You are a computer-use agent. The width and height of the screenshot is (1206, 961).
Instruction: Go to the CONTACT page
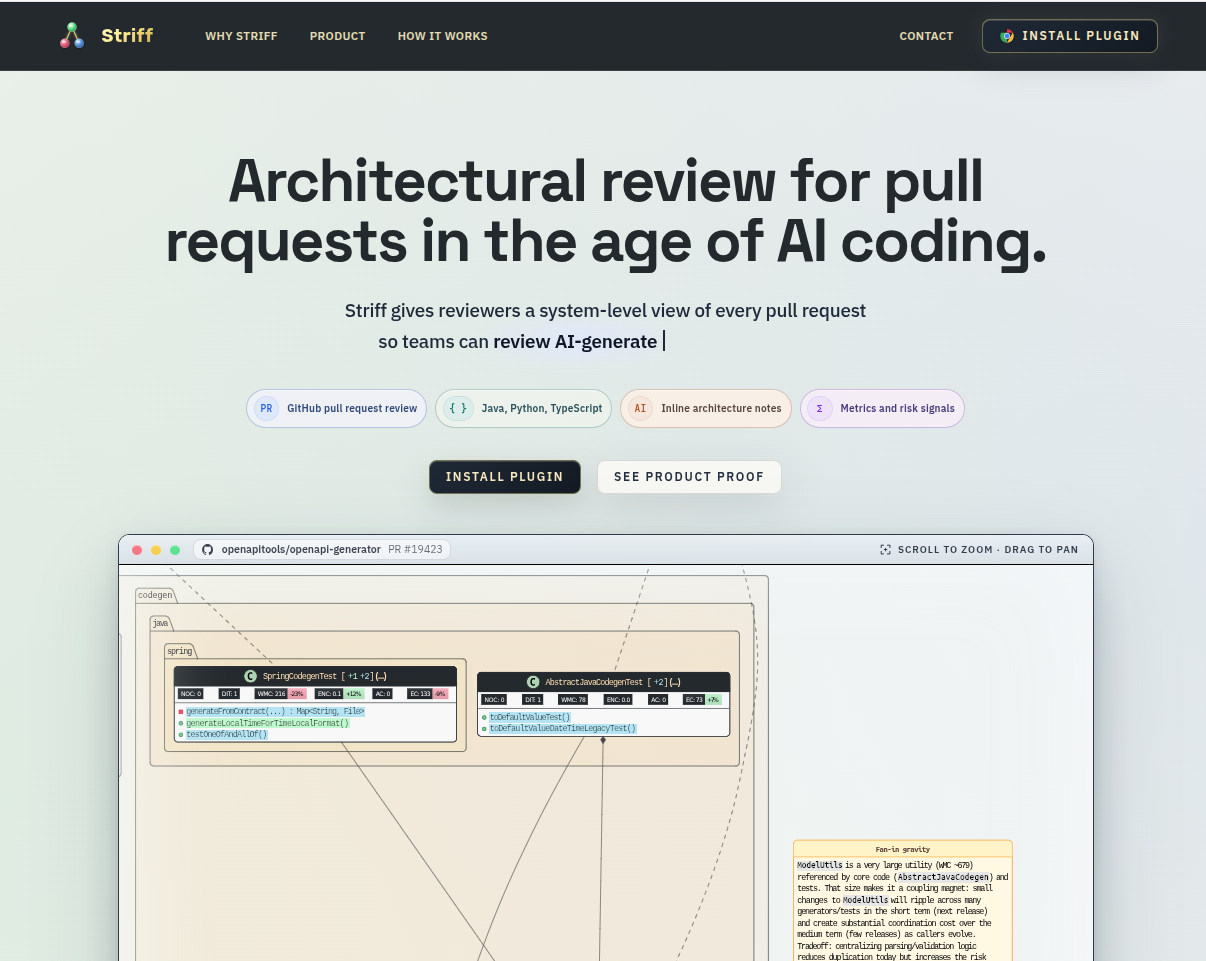926,36
